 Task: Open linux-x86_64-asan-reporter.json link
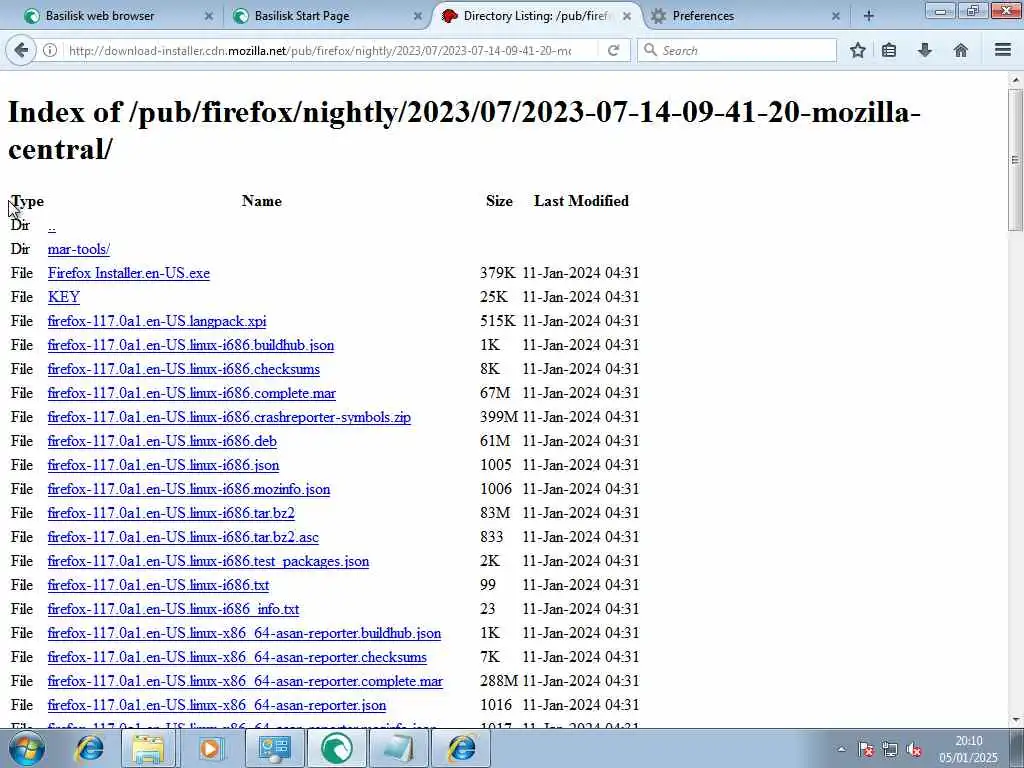coord(217,705)
